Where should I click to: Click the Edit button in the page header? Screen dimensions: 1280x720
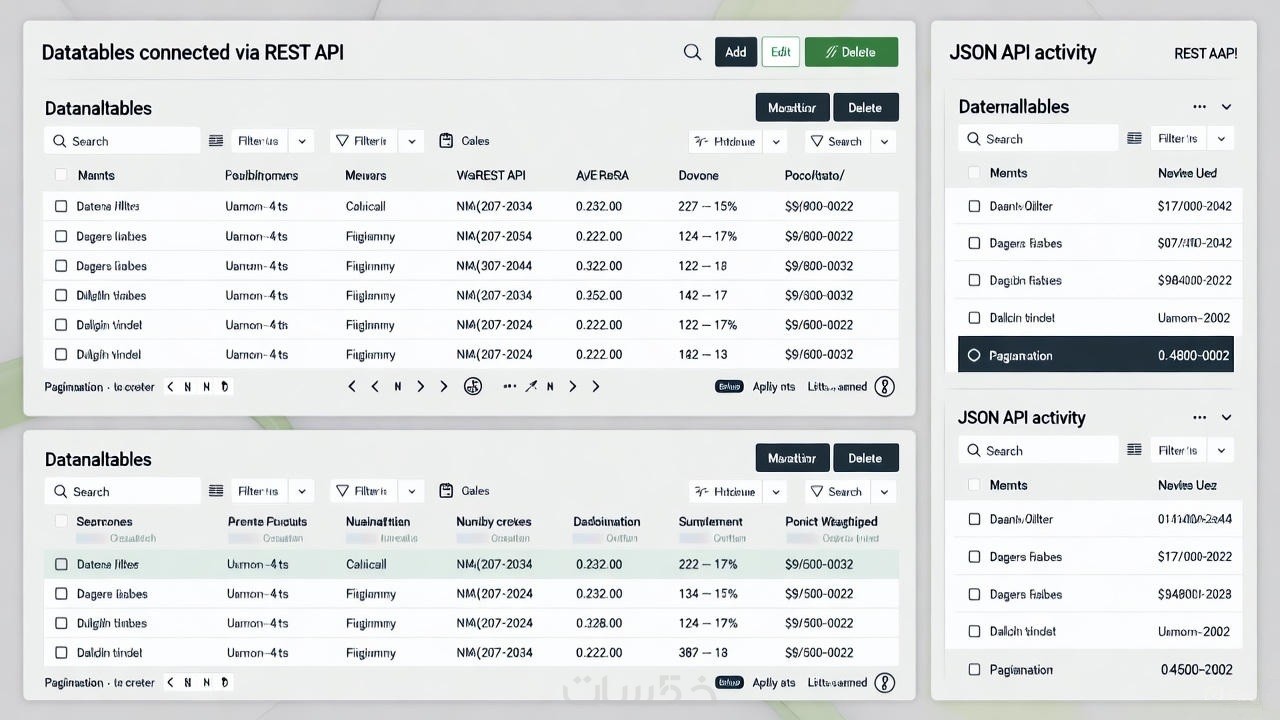click(781, 52)
